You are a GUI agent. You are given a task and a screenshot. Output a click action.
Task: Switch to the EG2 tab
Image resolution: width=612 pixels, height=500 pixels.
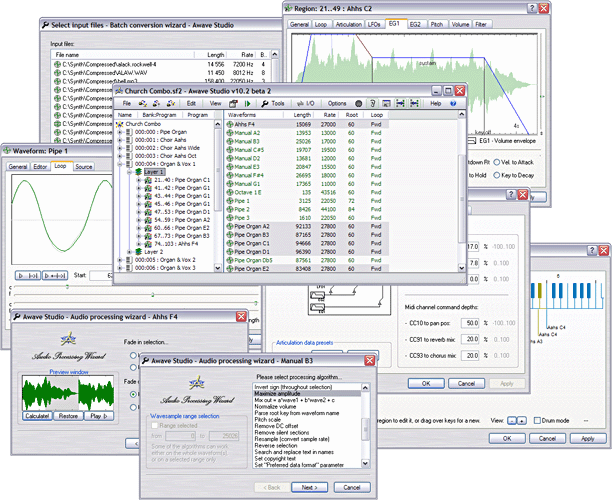415,24
